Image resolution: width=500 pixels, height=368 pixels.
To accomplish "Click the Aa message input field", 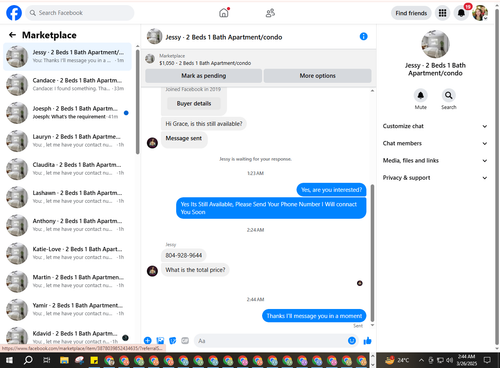I will 270,341.
